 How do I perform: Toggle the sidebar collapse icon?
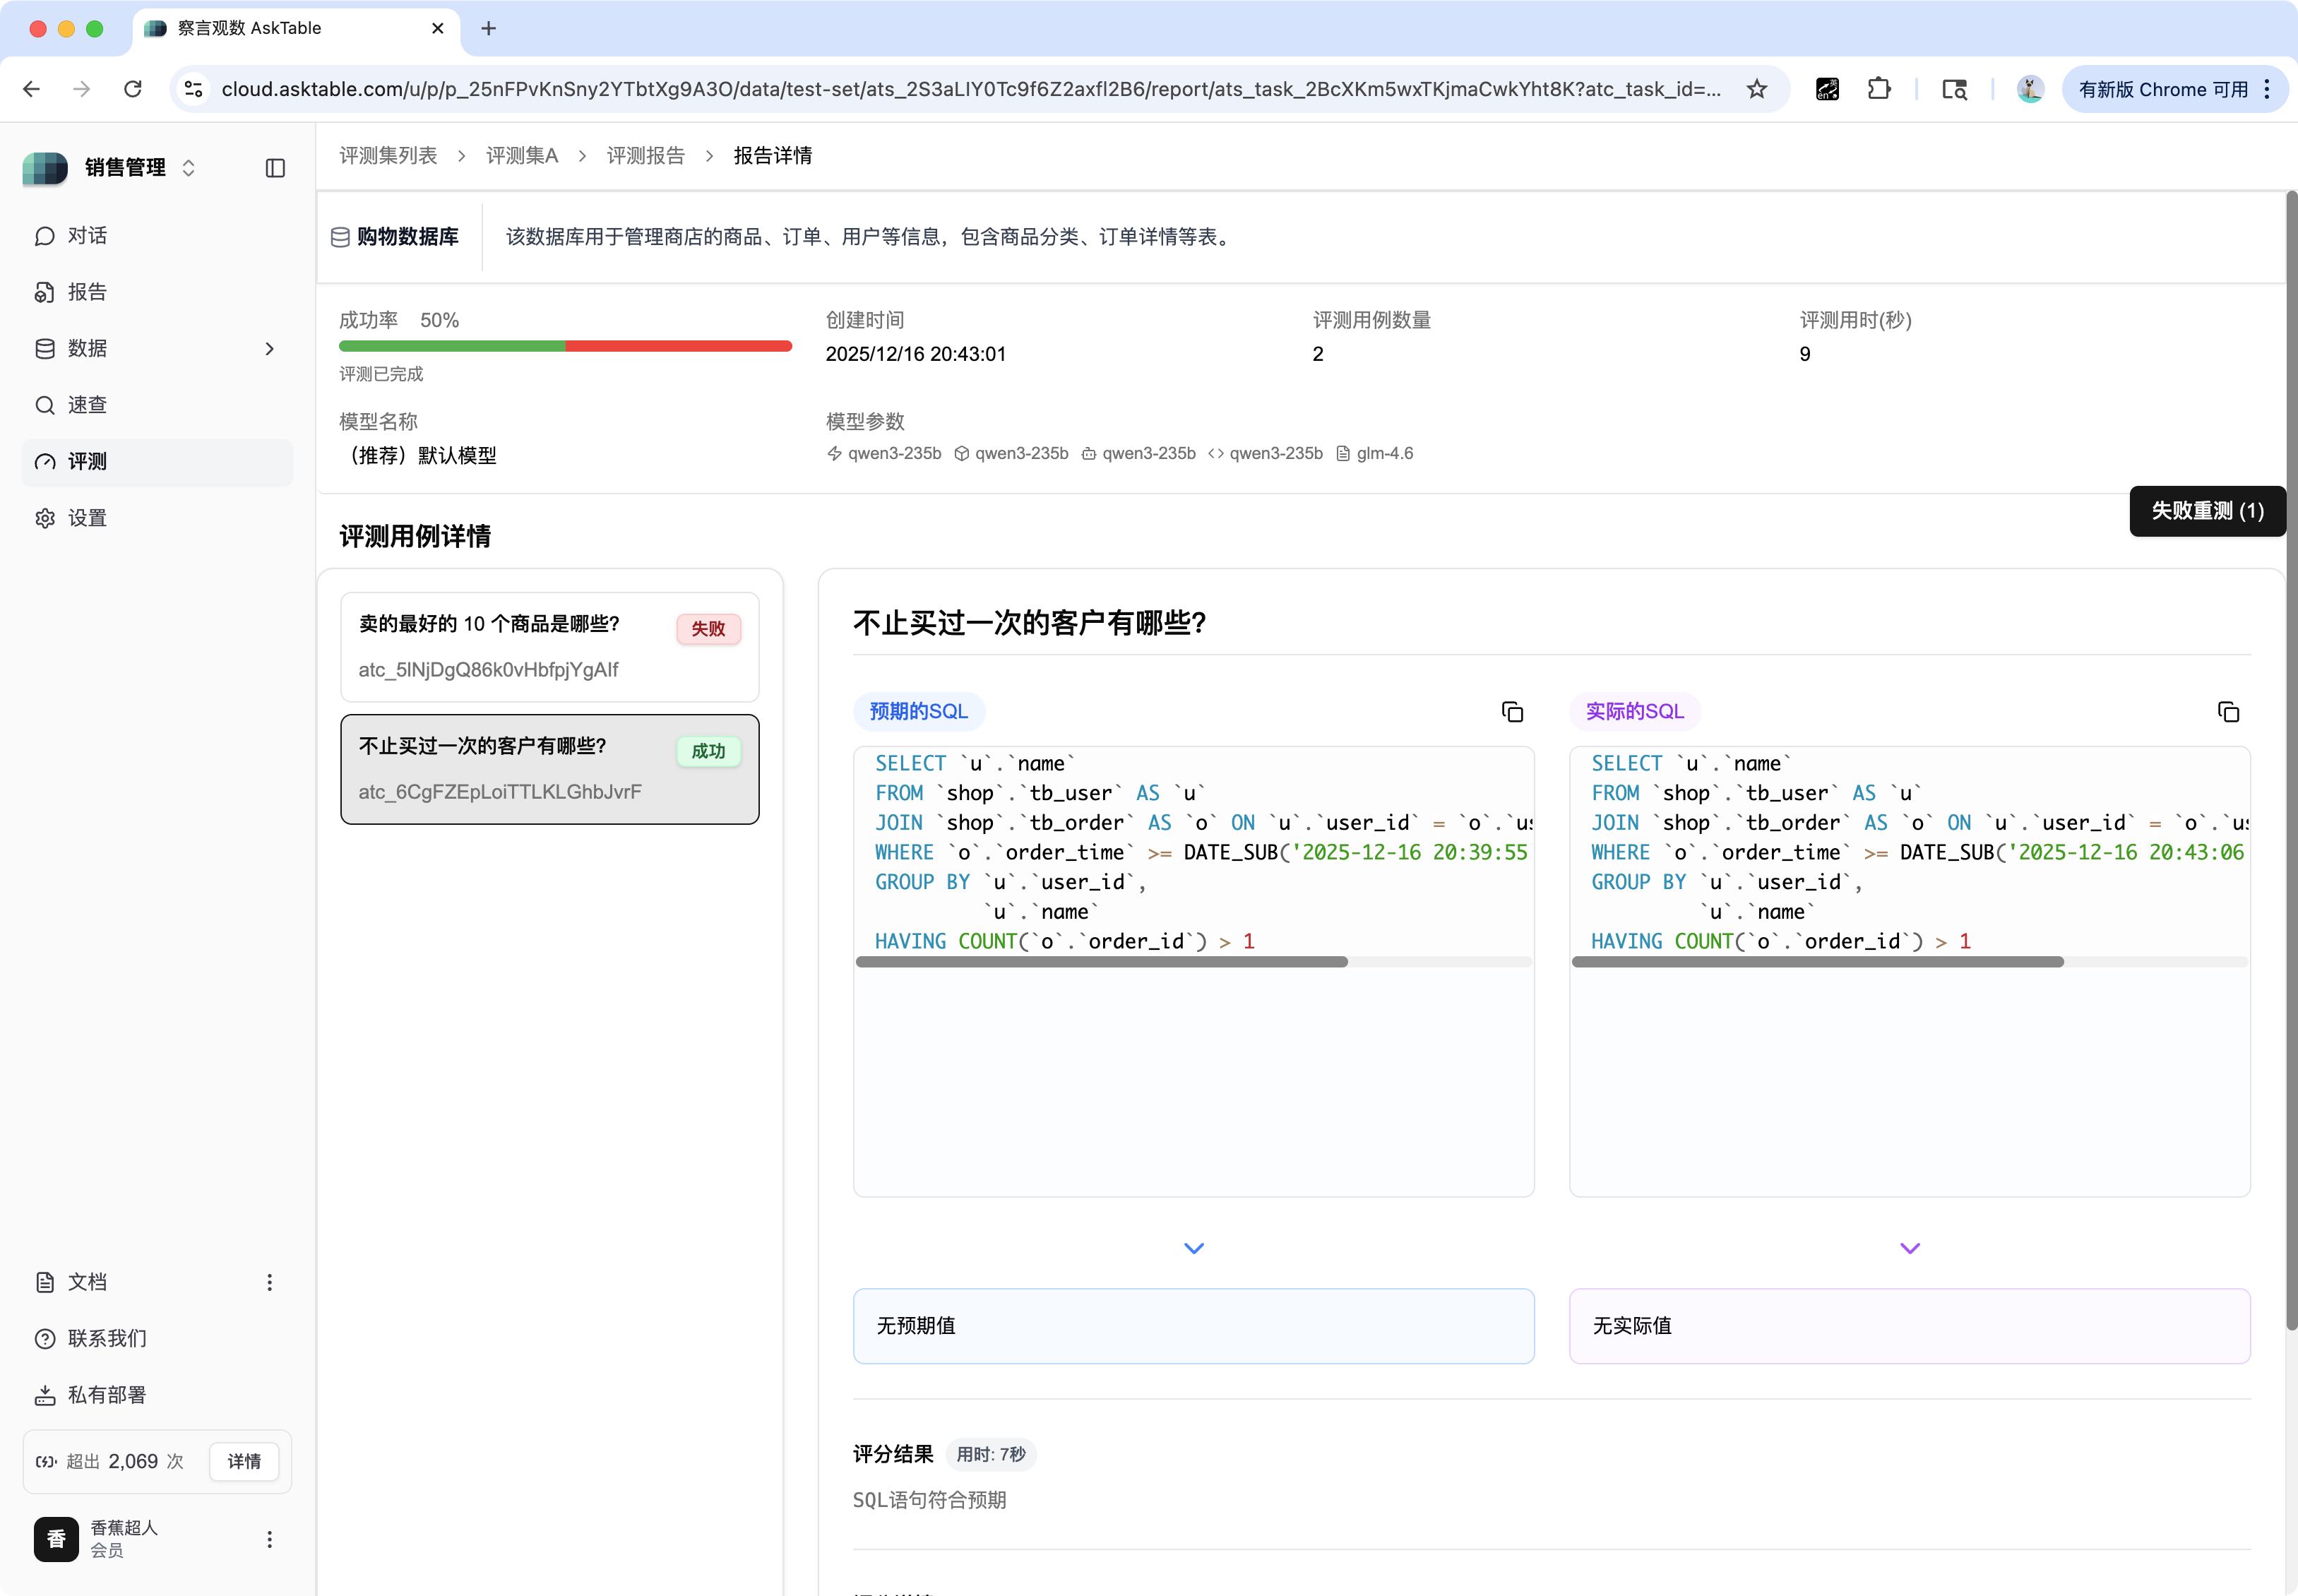(x=275, y=168)
